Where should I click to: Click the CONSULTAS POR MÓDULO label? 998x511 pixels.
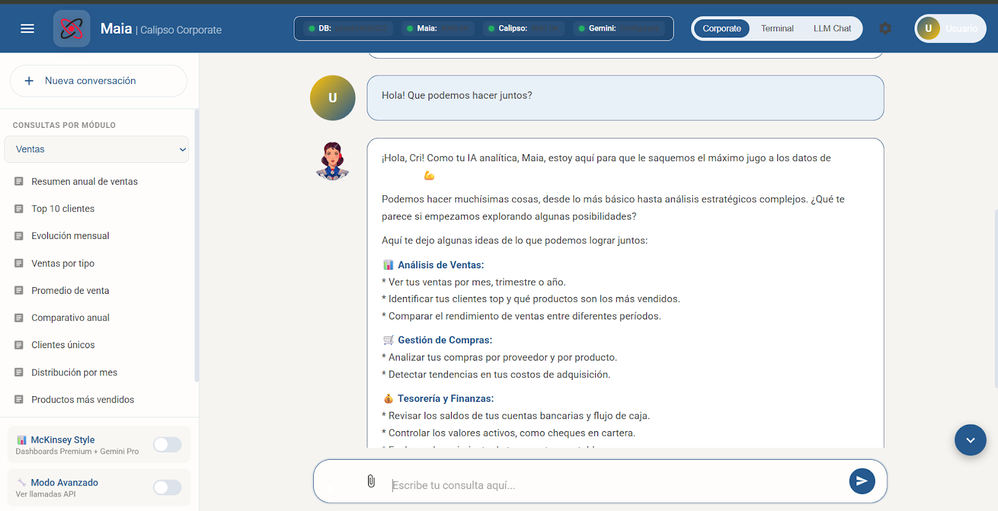point(64,125)
